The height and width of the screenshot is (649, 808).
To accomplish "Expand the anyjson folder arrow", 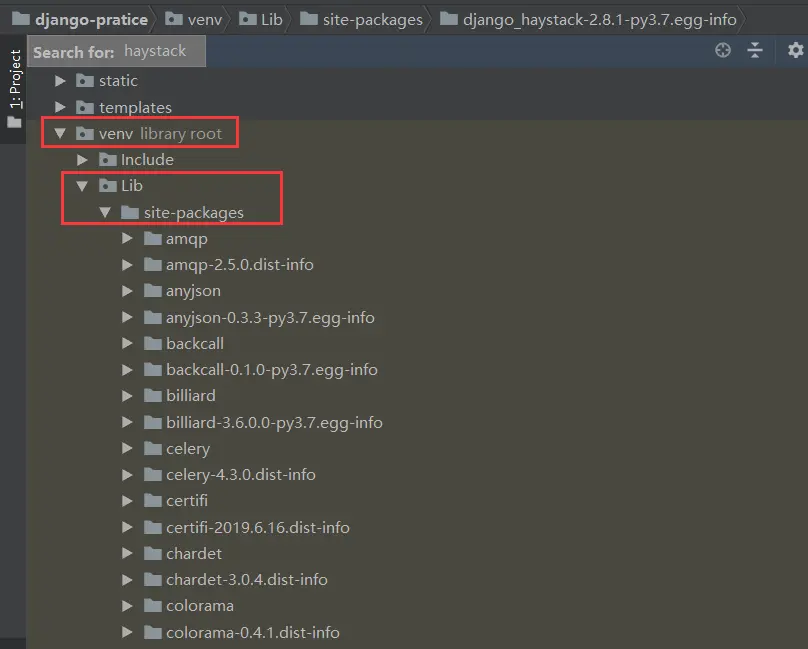I will 127,291.
